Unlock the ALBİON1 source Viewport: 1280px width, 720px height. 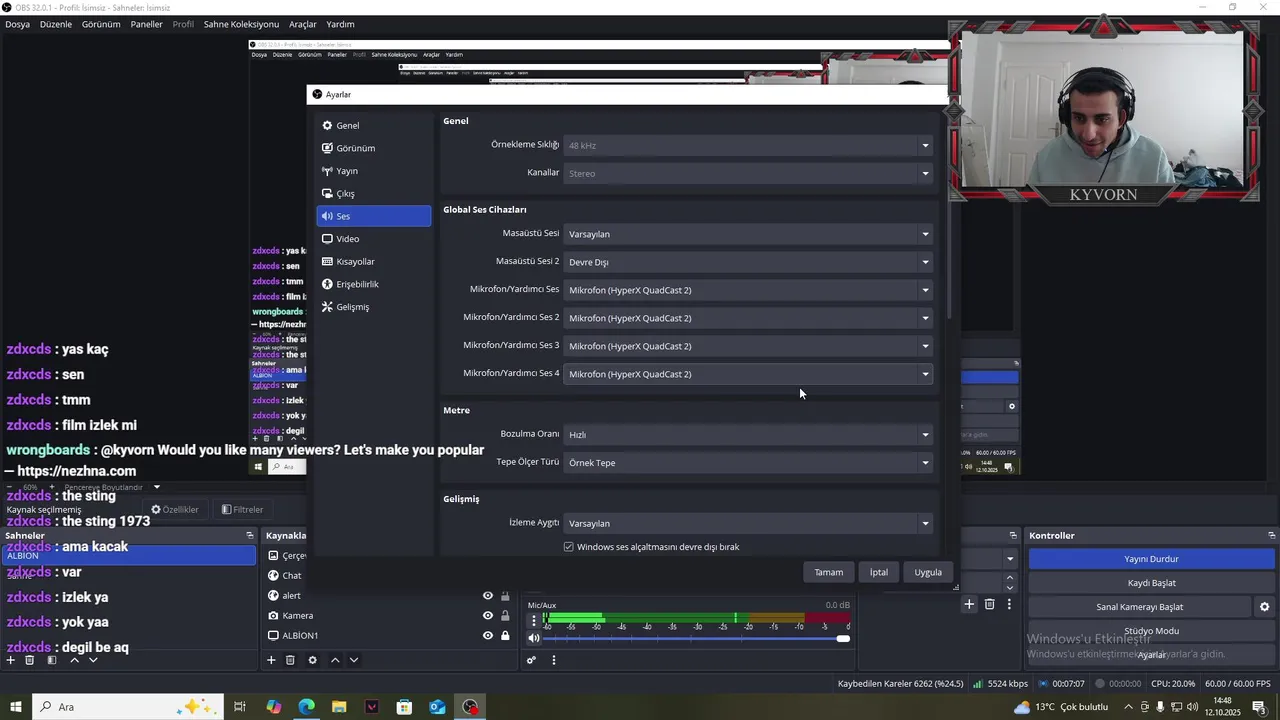tap(505, 636)
